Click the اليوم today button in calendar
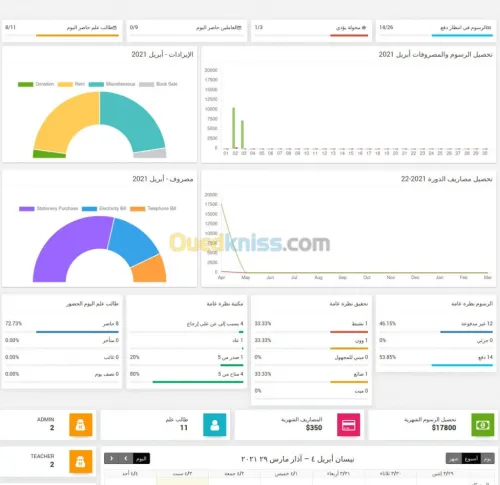Viewport: 500px width, 485px height. point(141,459)
